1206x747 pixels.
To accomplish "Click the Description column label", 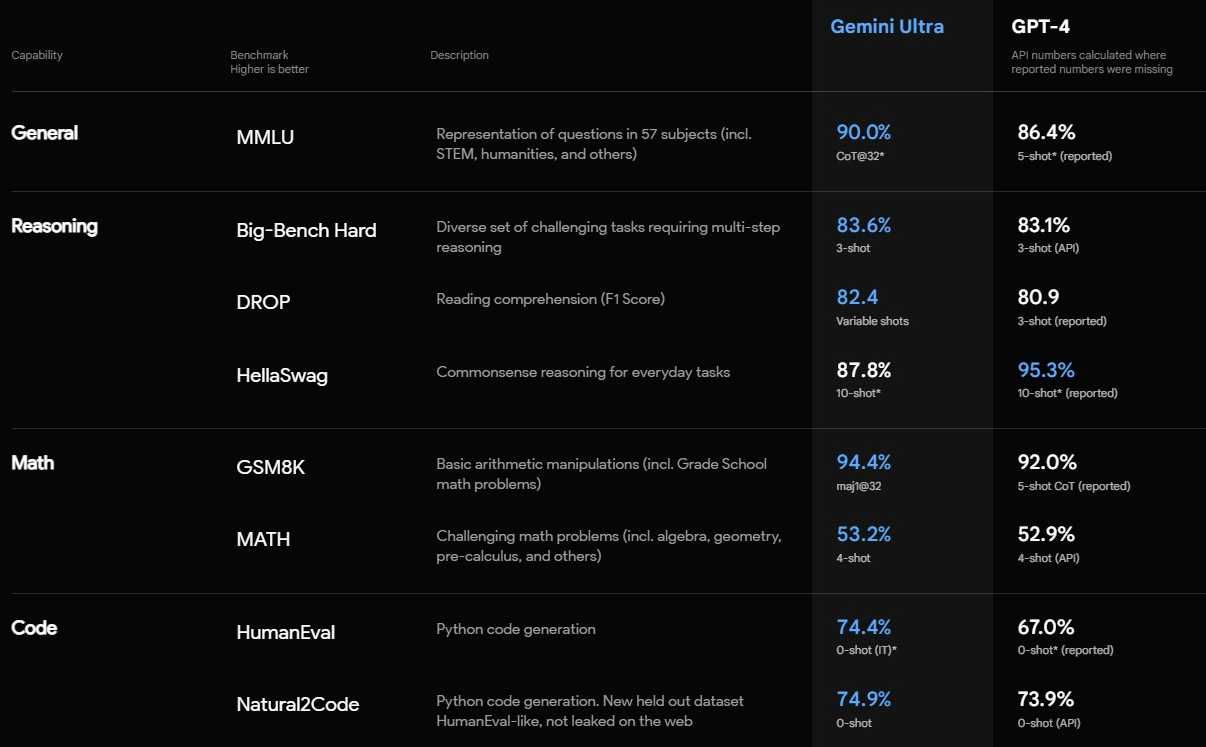I will [x=459, y=55].
